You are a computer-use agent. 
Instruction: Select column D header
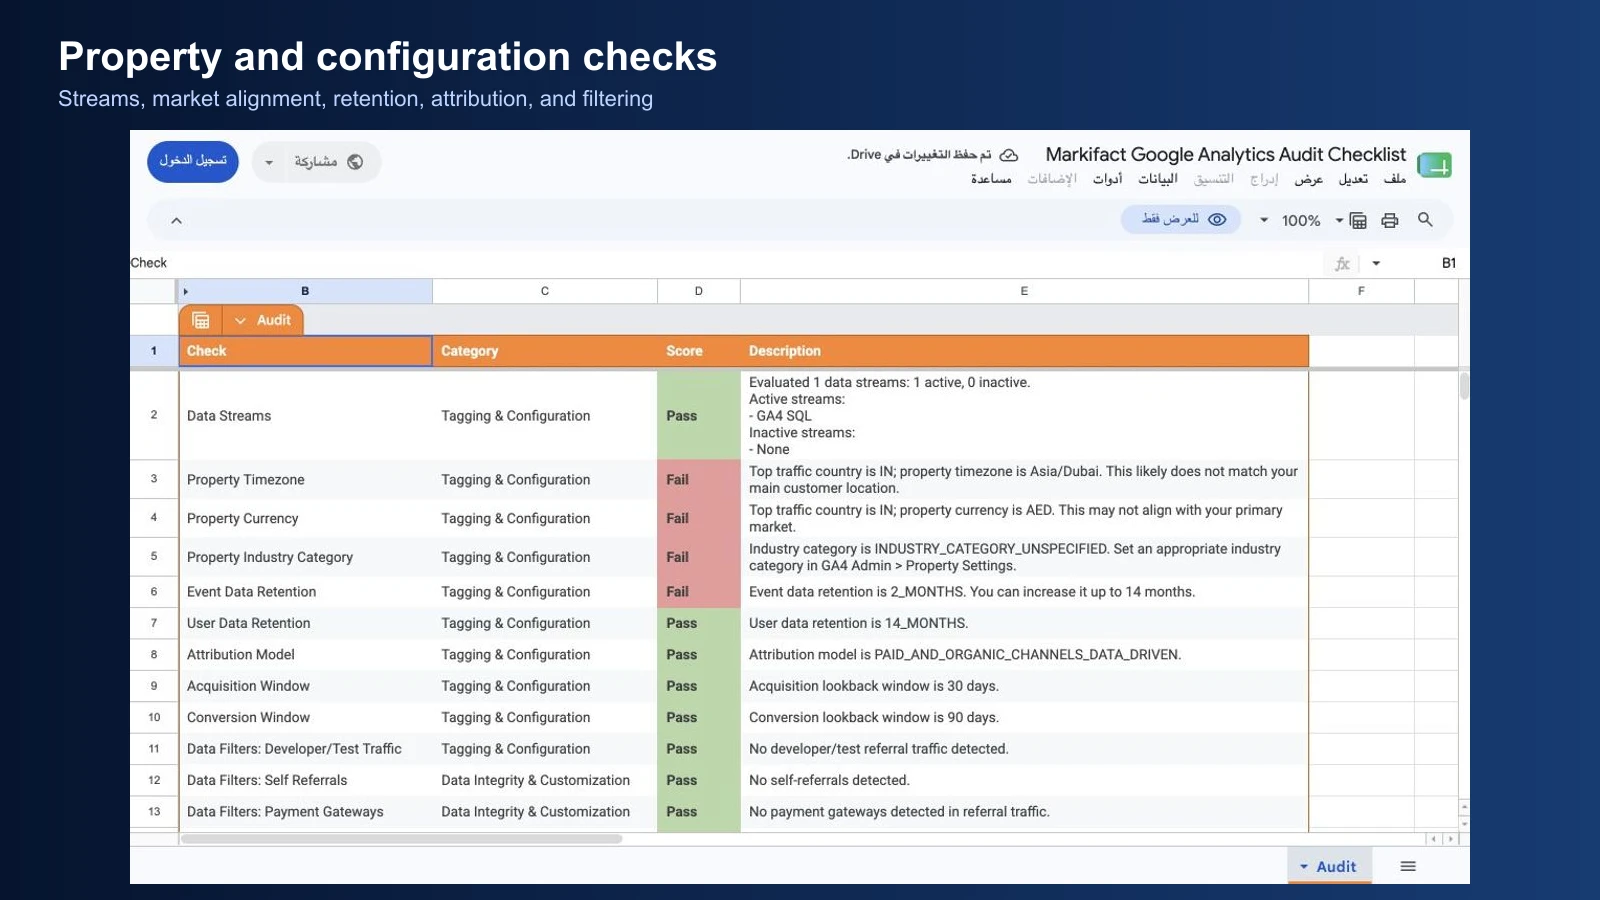pos(699,291)
